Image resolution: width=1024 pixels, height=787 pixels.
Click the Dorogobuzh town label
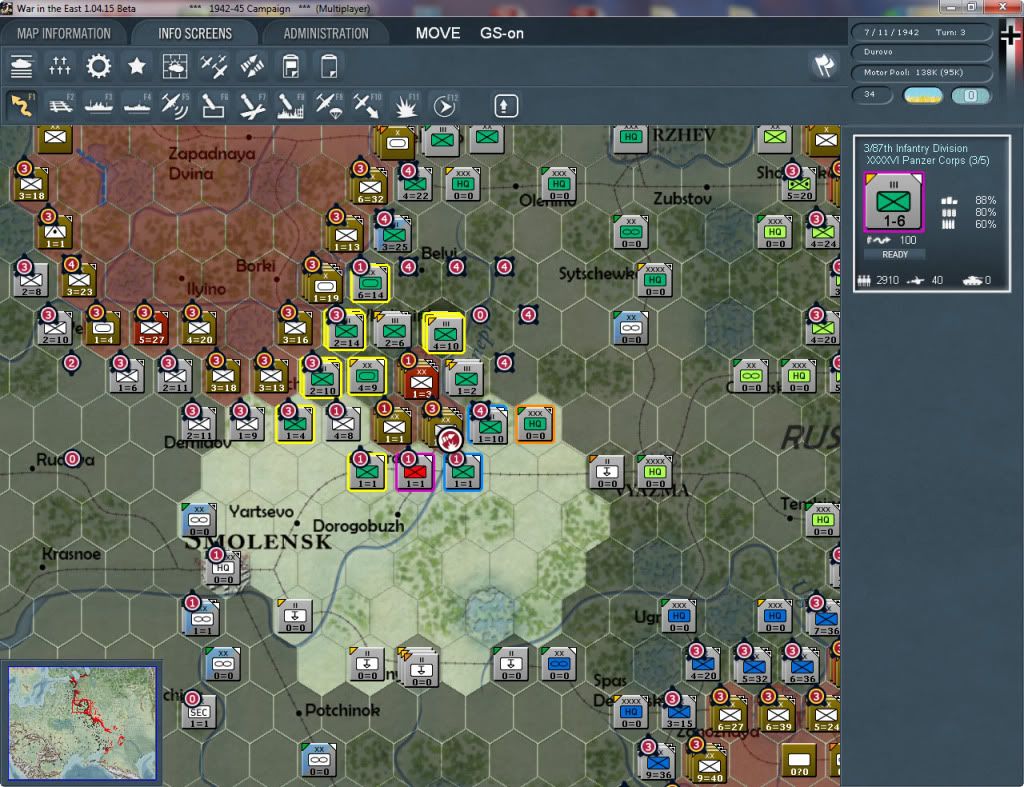click(358, 526)
